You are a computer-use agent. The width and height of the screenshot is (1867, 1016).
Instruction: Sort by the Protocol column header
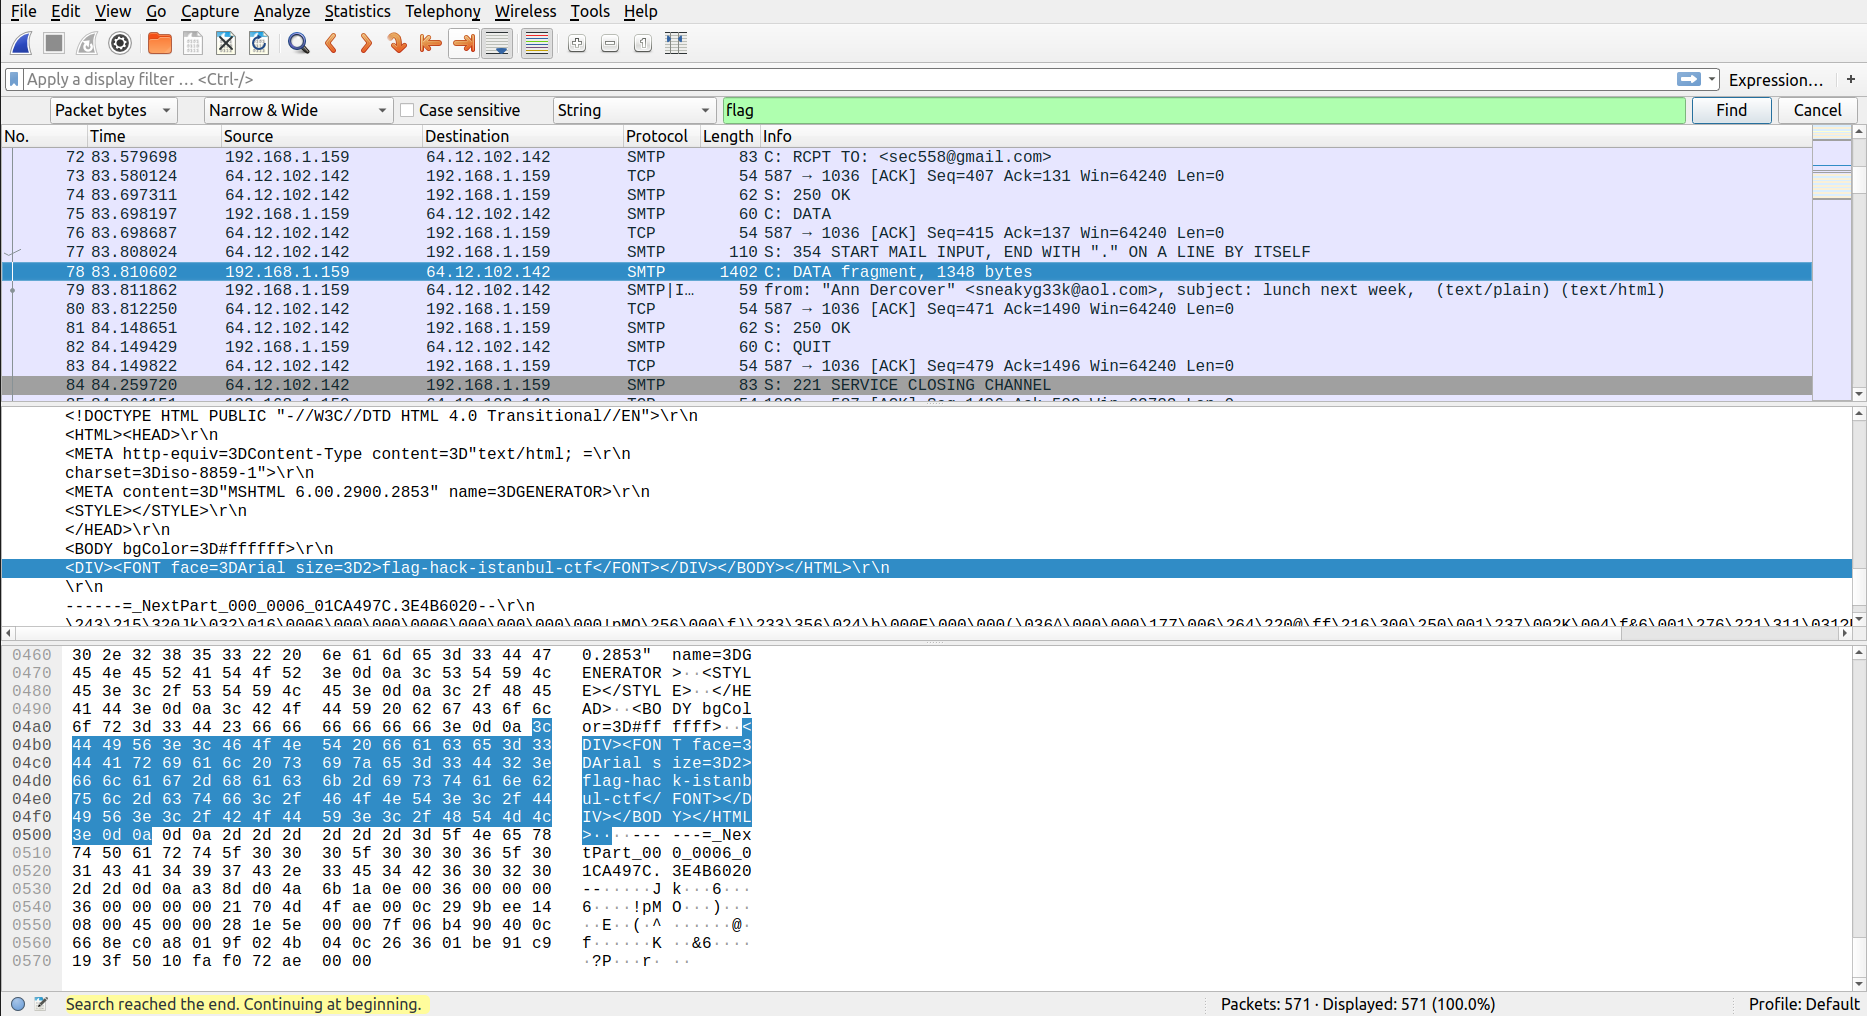pos(661,136)
